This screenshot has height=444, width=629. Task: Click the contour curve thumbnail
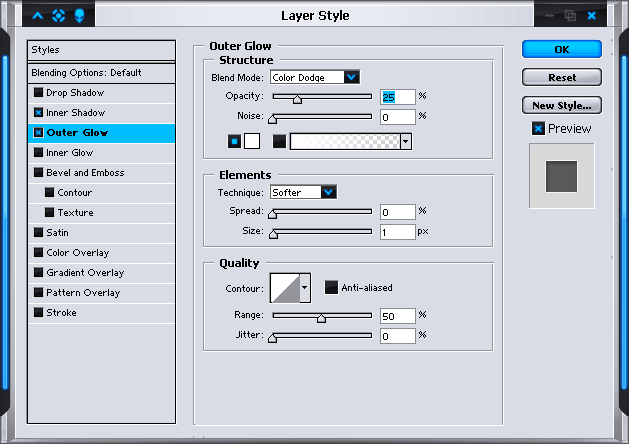point(285,288)
